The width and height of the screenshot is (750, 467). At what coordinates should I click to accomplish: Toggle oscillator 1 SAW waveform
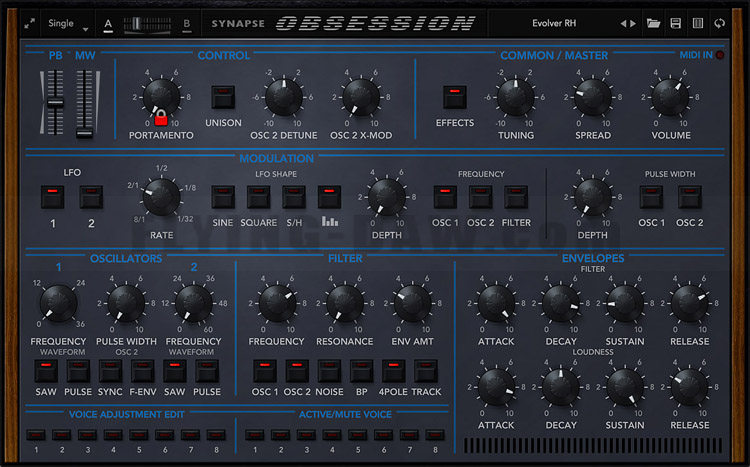46,371
